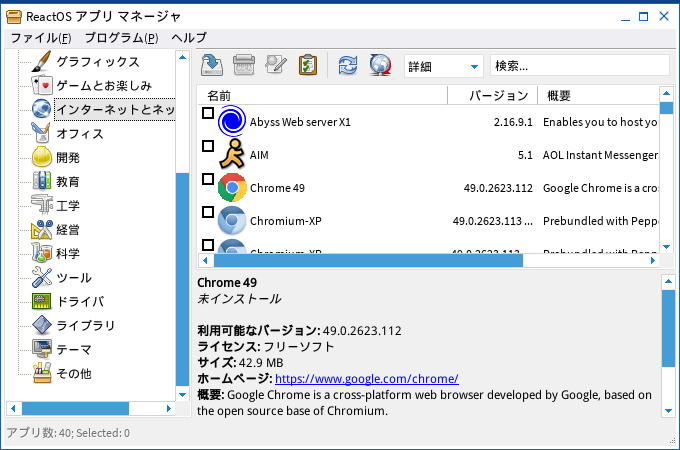Screen dimensions: 680x450
Task: Select the ゲームとお楽しみ cards icon
Action: (x=42, y=85)
